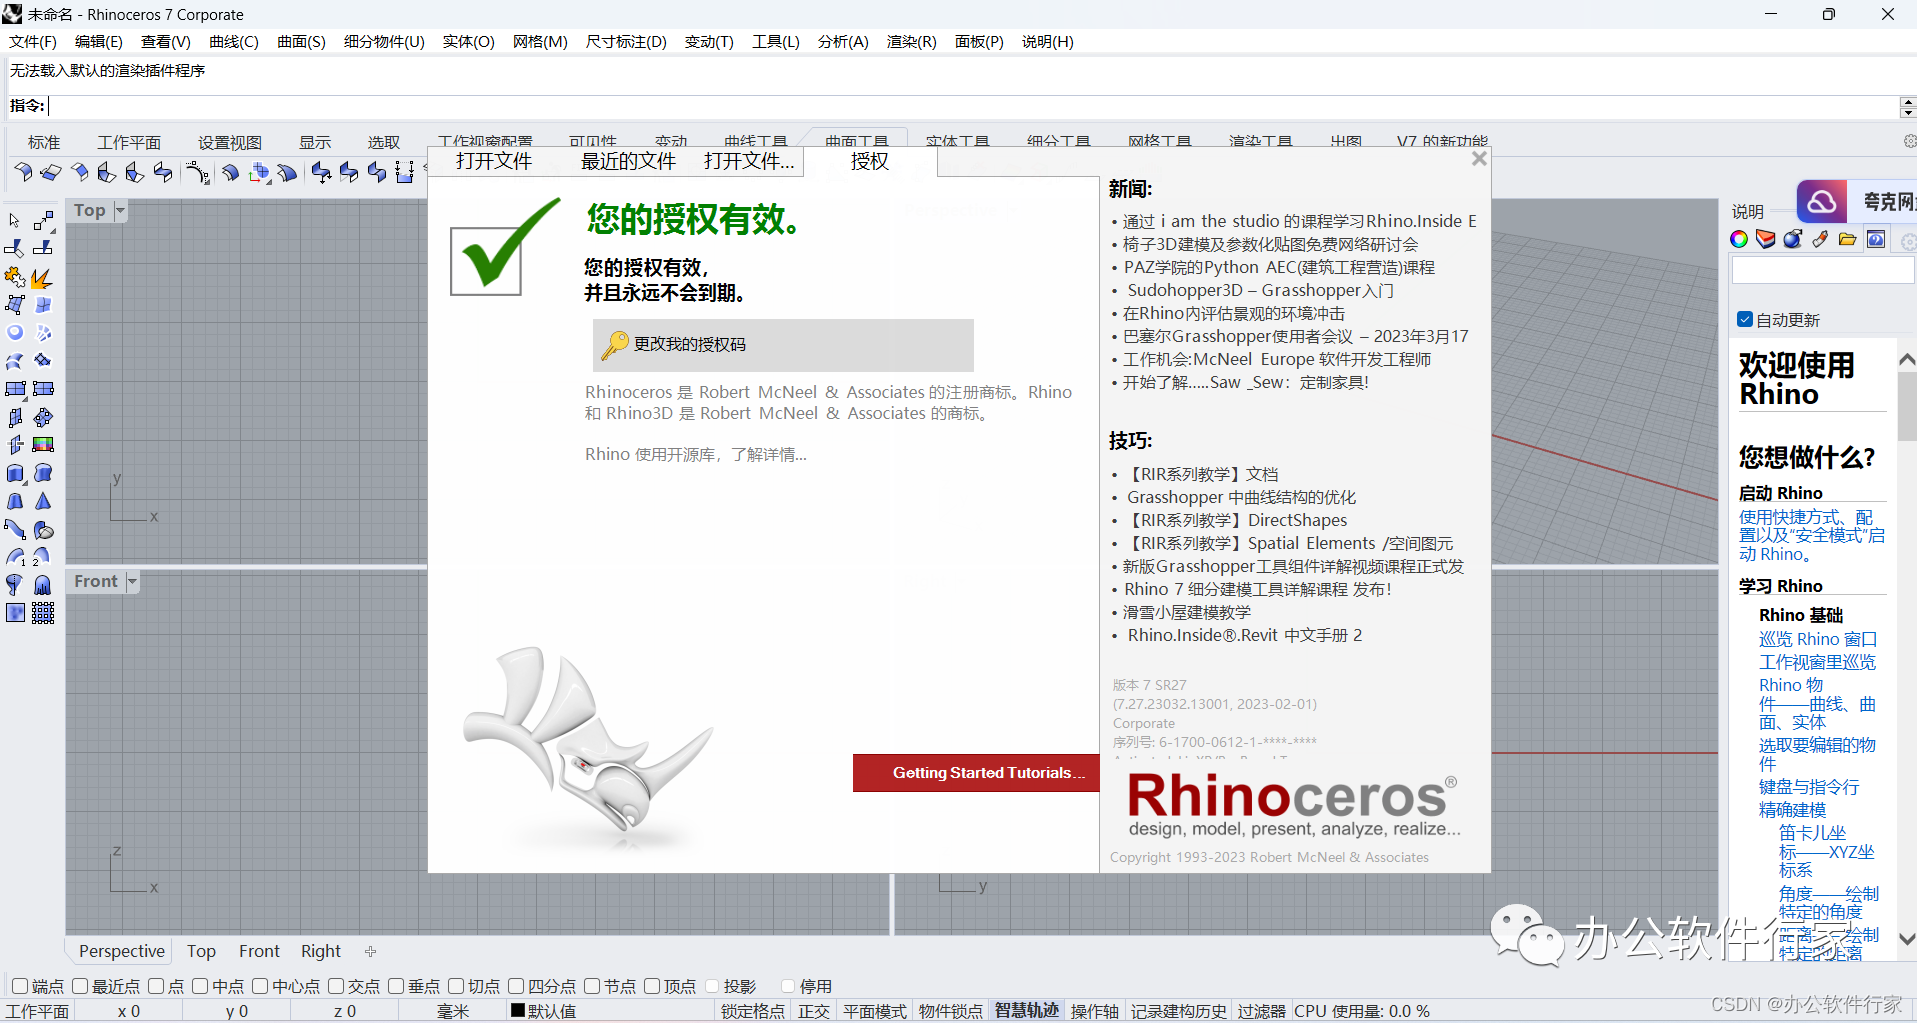The height and width of the screenshot is (1023, 1917).
Task: Click the Getting Started Tutorials button
Action: point(976,773)
